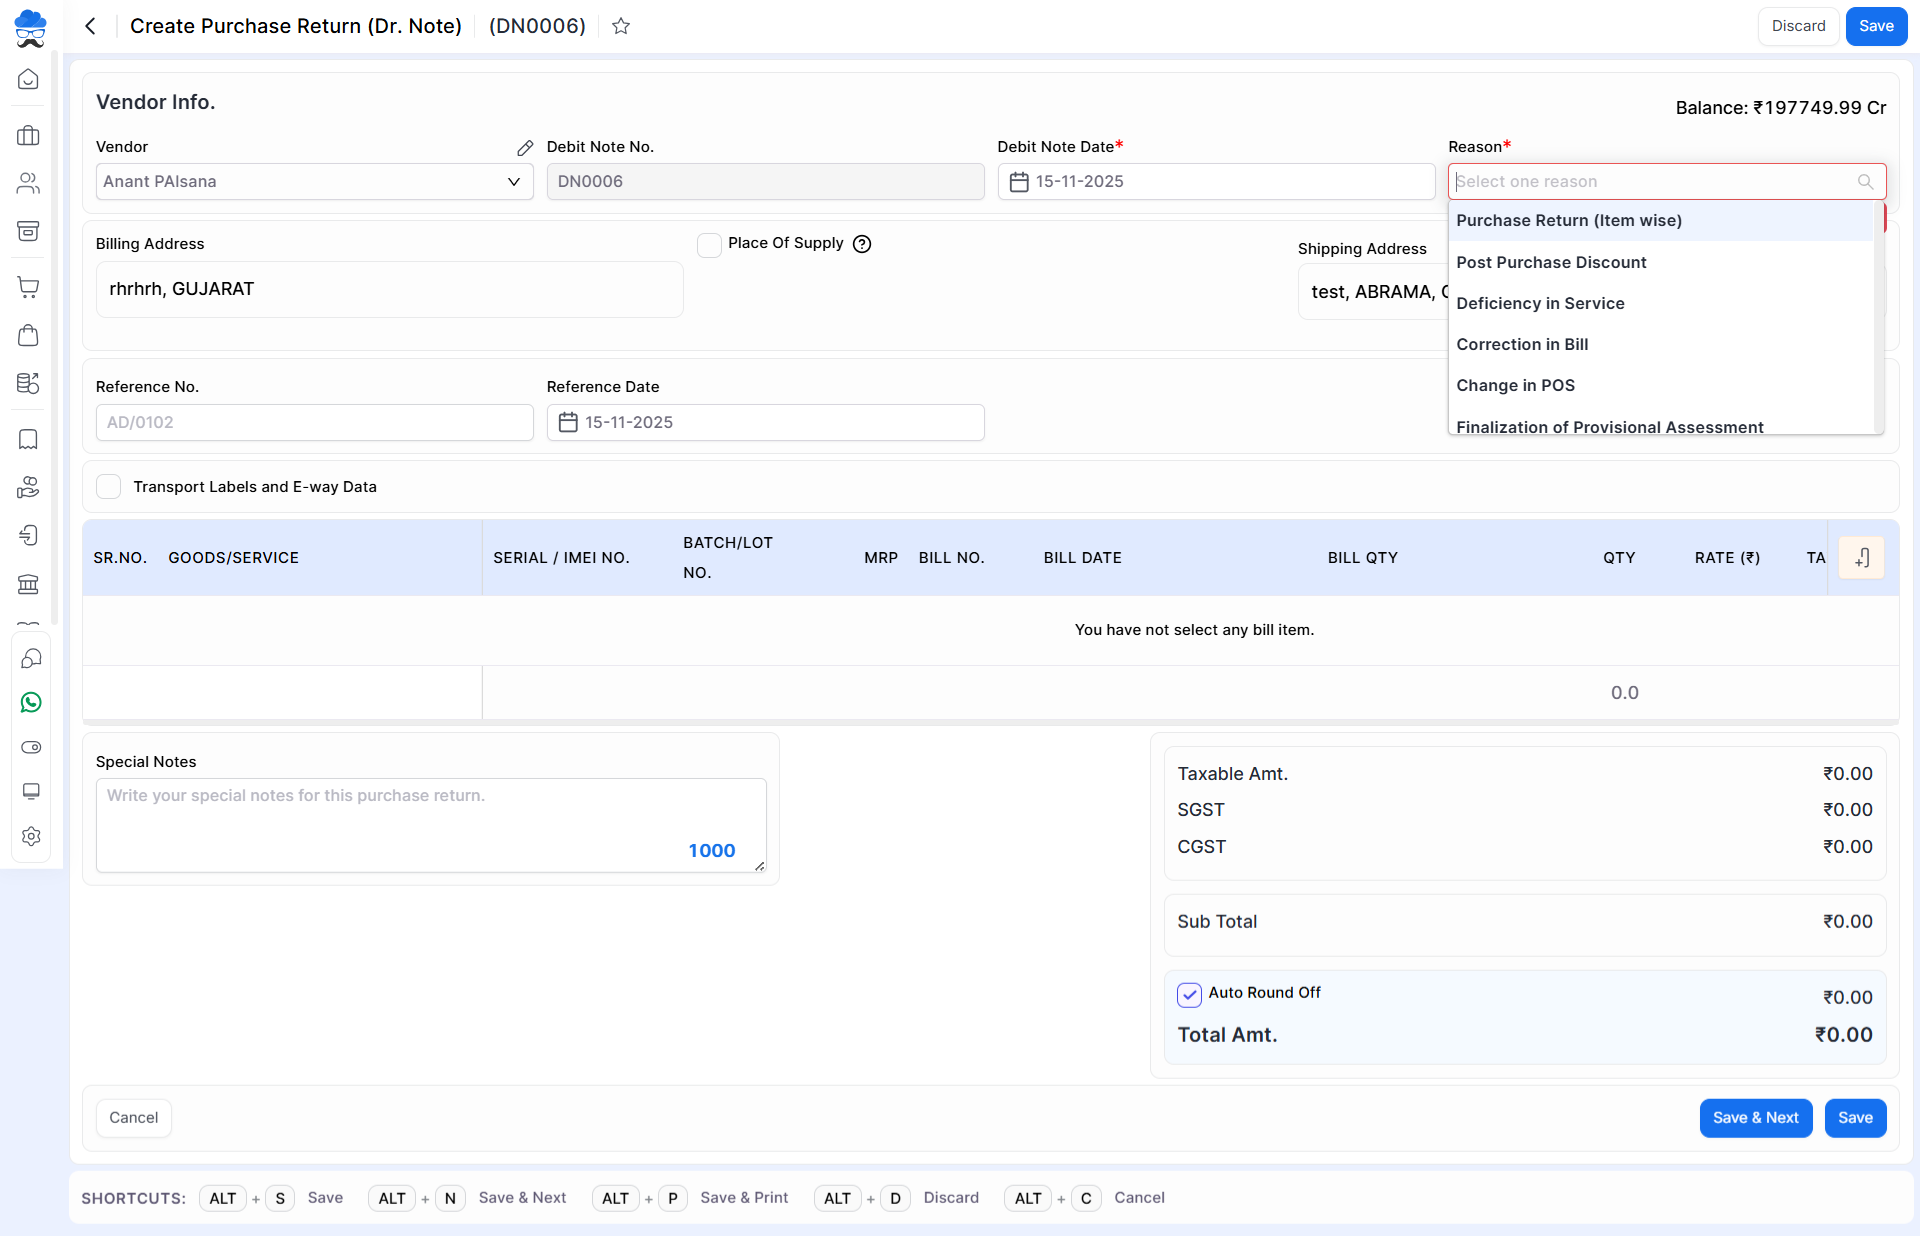Click the back arrow icon

(90, 26)
